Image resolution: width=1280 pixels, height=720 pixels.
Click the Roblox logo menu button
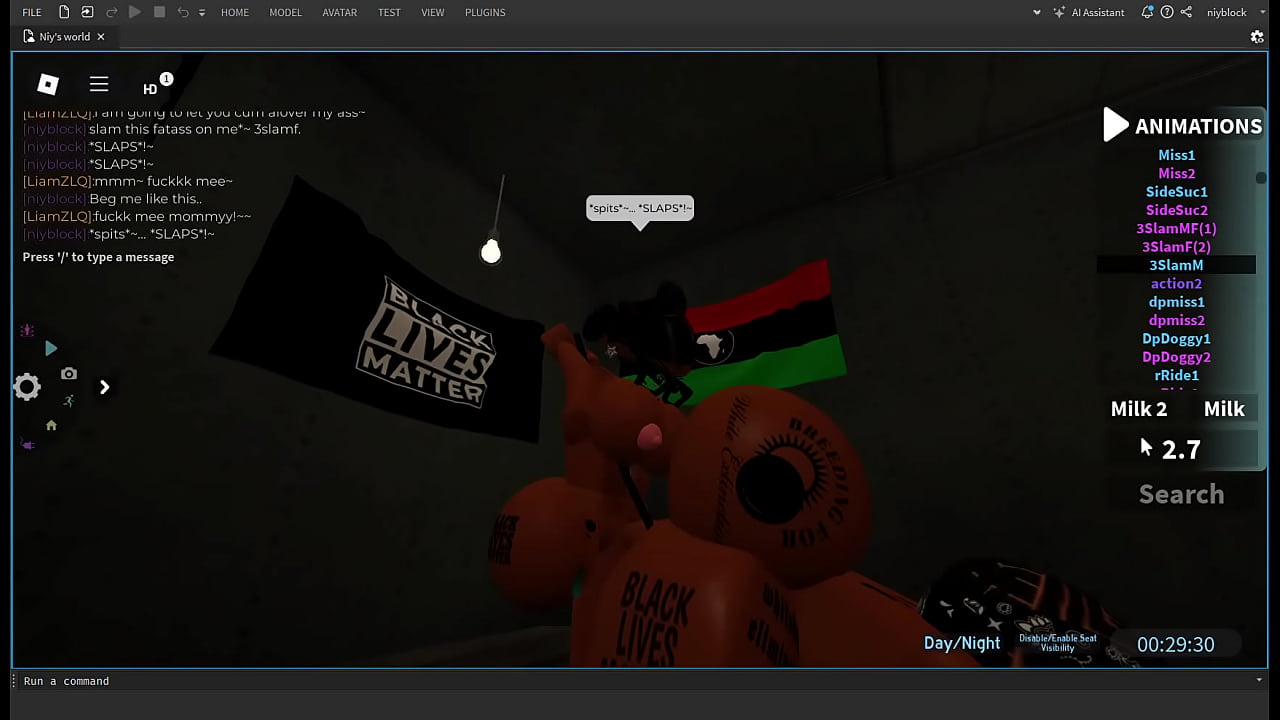(48, 84)
